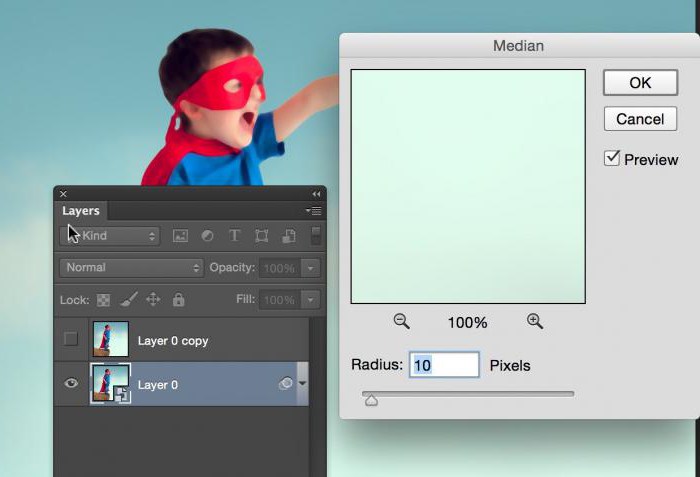Filter for shape layers
Image resolution: width=700 pixels, height=477 pixels.
(262, 236)
